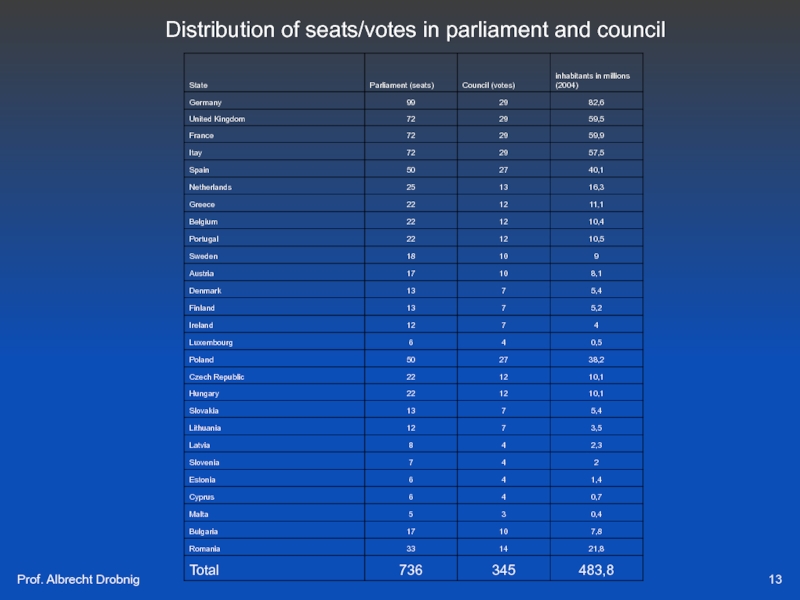Click the Council (votes) column header

[488, 85]
